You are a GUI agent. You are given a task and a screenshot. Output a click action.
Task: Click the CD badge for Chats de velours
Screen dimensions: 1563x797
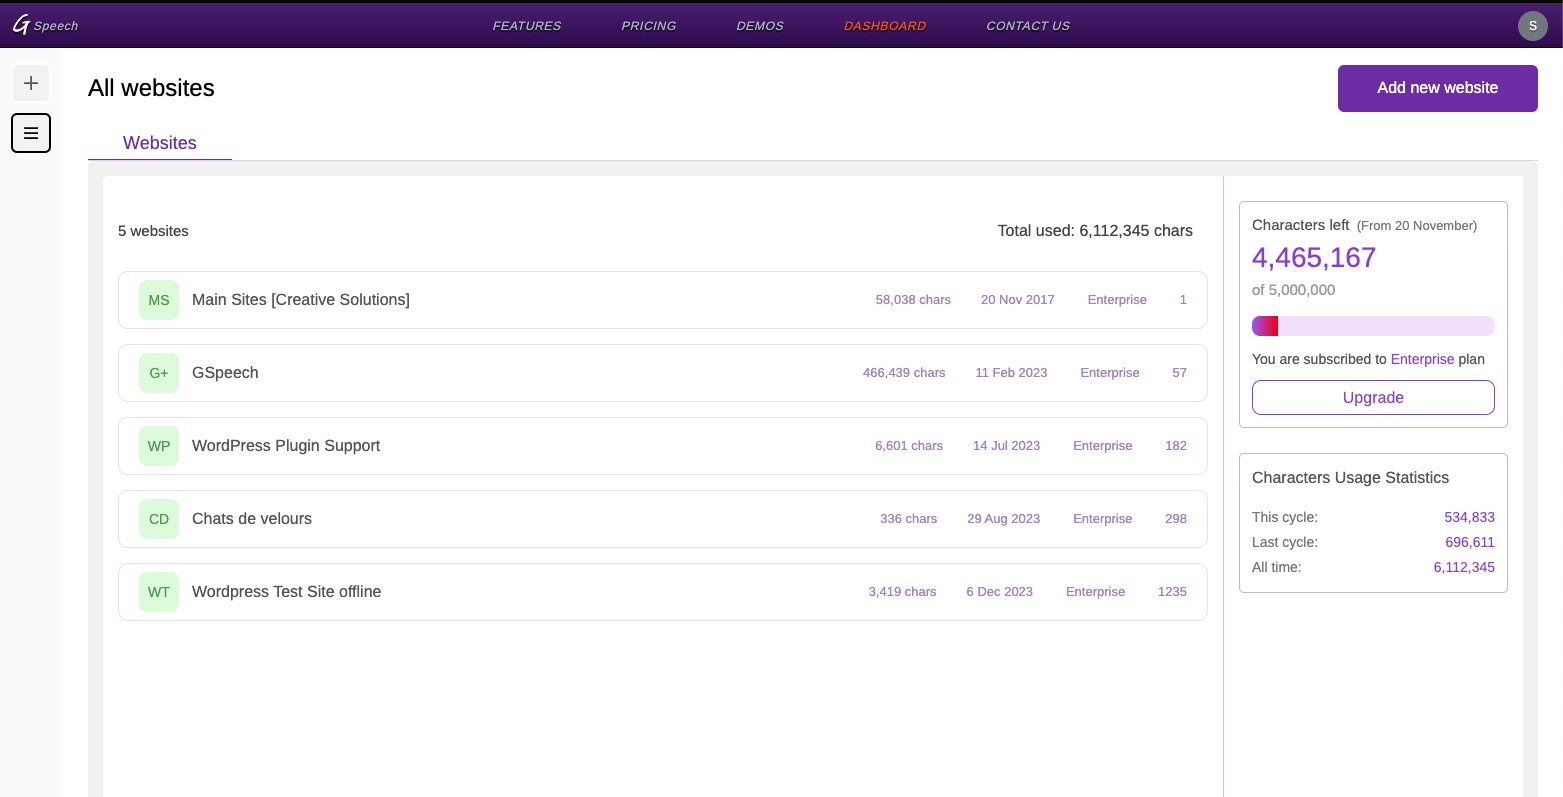point(159,519)
